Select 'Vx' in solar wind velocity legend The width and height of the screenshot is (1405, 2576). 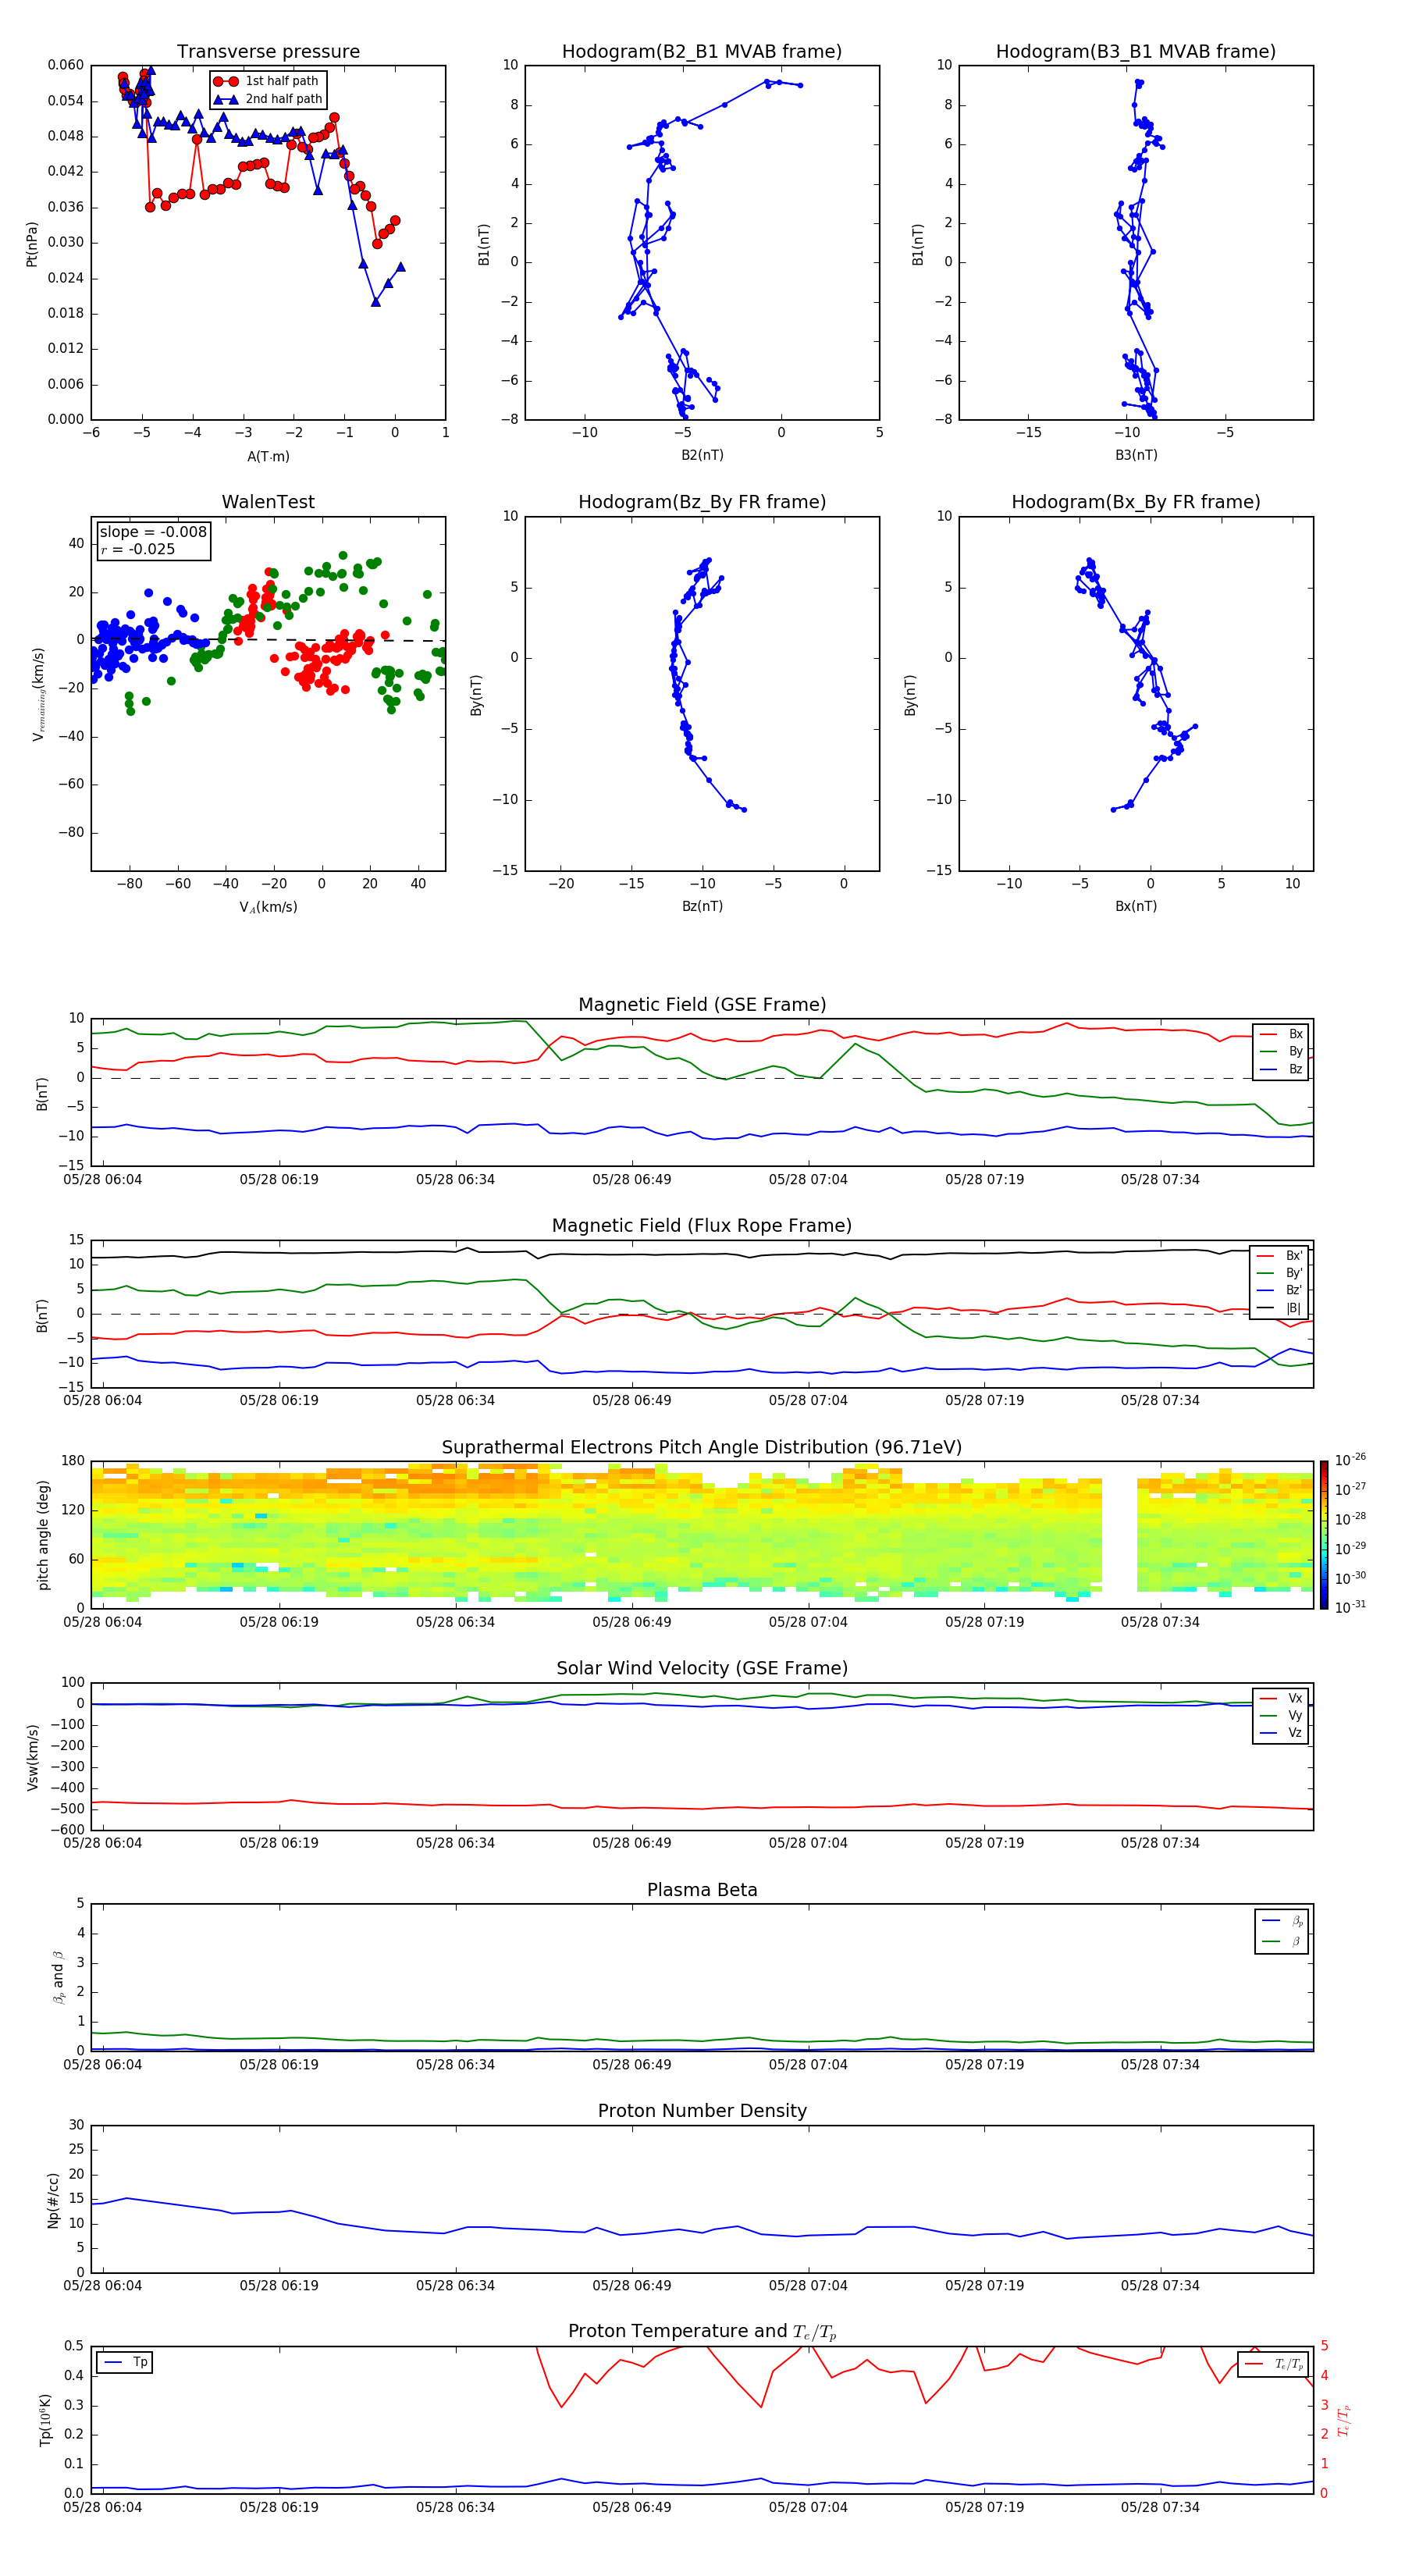click(x=1281, y=1698)
